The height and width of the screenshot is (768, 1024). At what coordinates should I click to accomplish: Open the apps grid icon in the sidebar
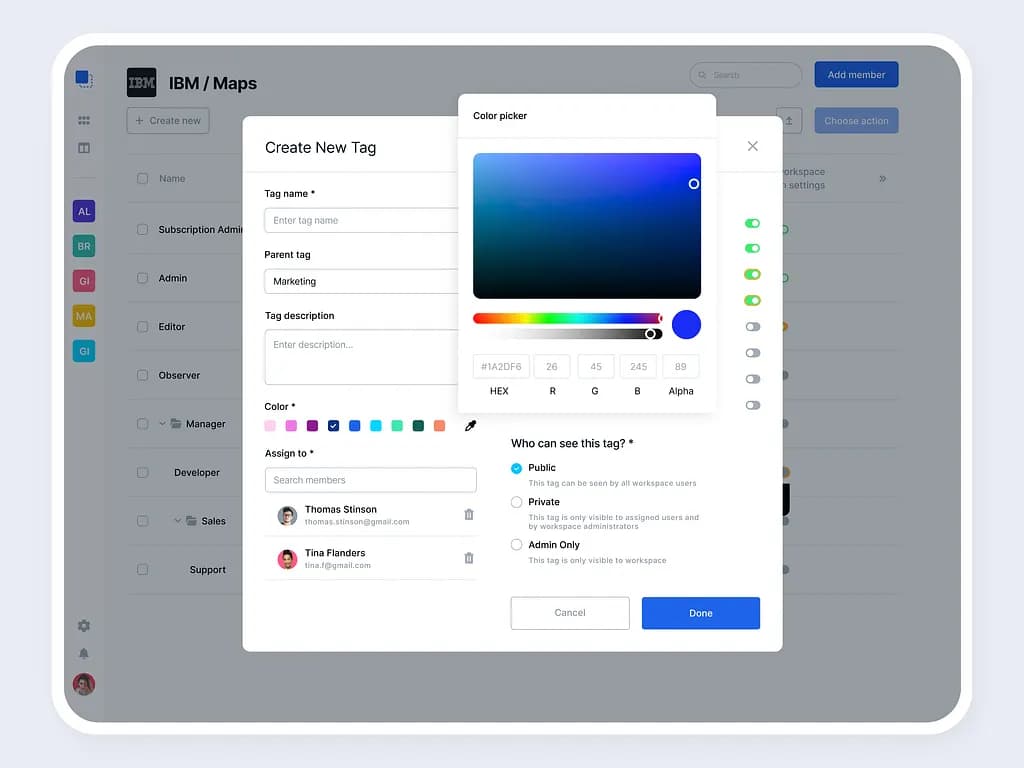point(84,120)
